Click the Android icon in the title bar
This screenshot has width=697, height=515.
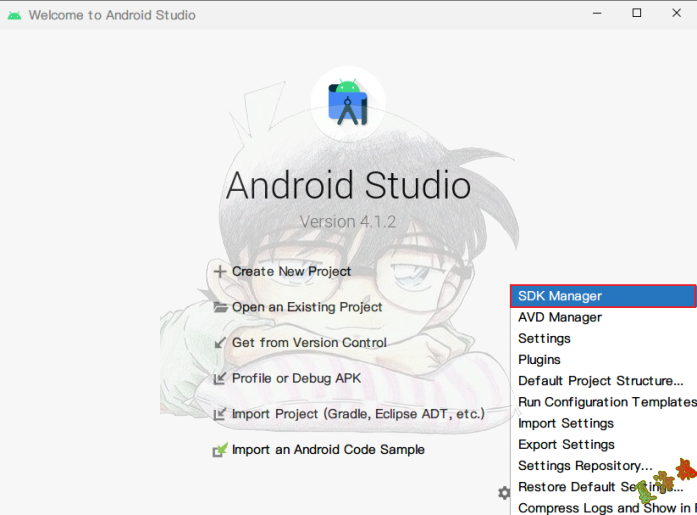click(14, 15)
